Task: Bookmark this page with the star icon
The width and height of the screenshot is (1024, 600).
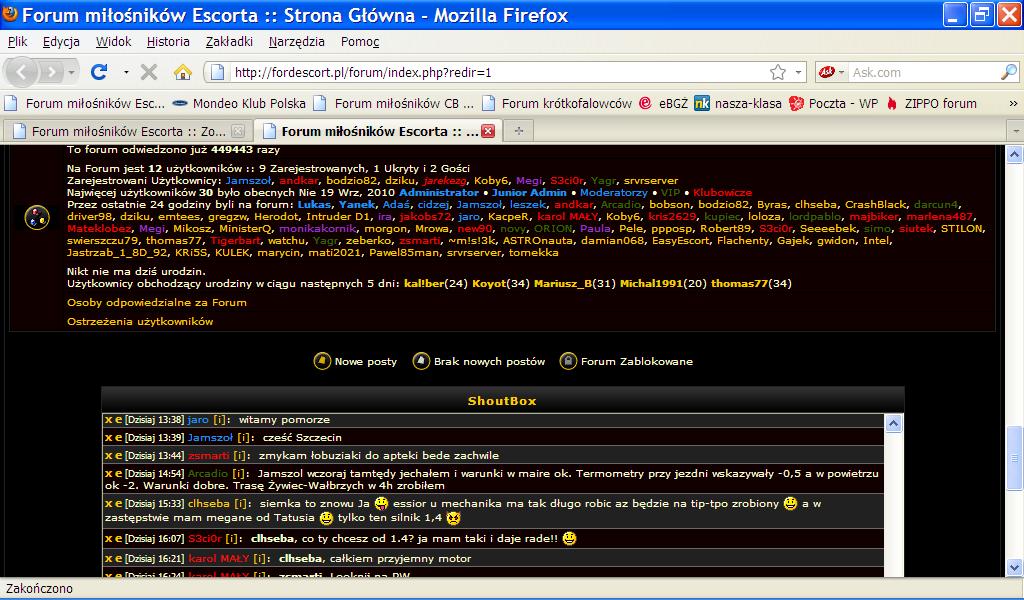Action: click(778, 72)
